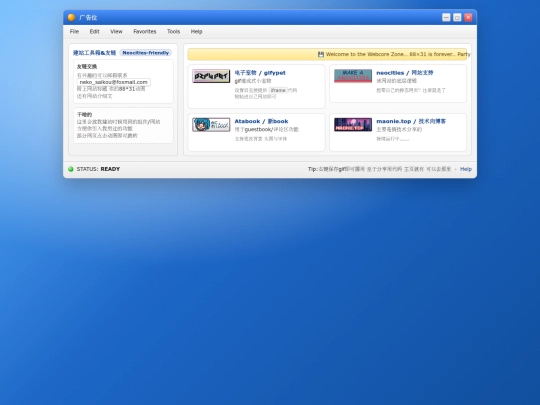Maximize the window
The height and width of the screenshot is (405, 540).
coord(457,17)
